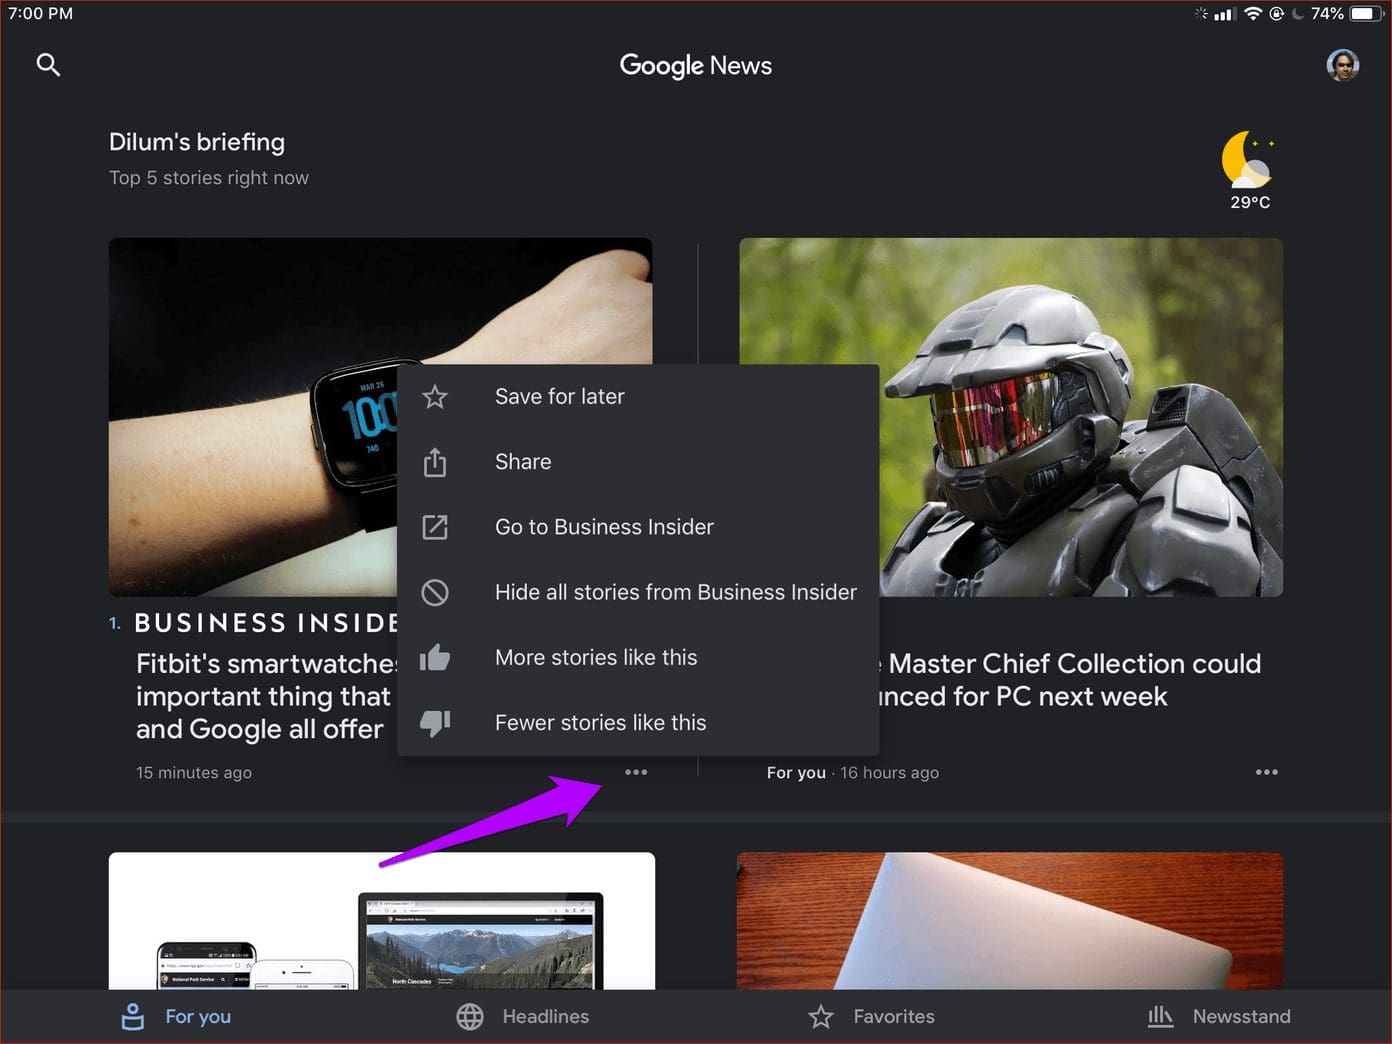Click the Google News title
Screen dimensions: 1392x1044
(x=696, y=65)
